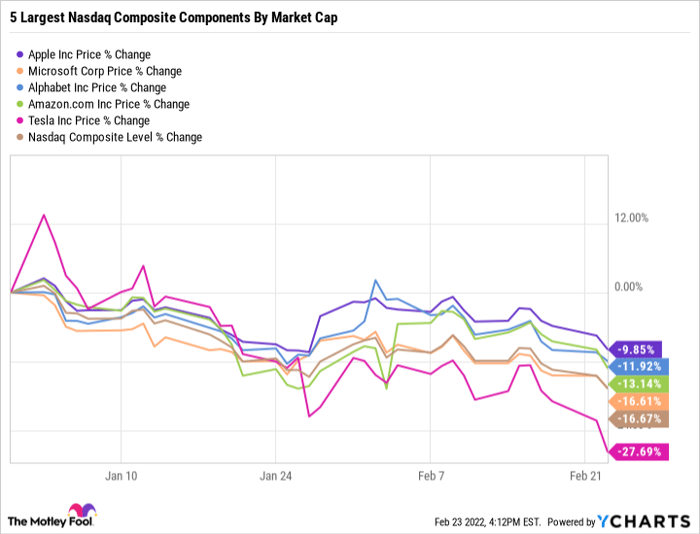Click the -13.14% Amazon end value tag
This screenshot has height=534, width=700.
pyautogui.click(x=639, y=384)
